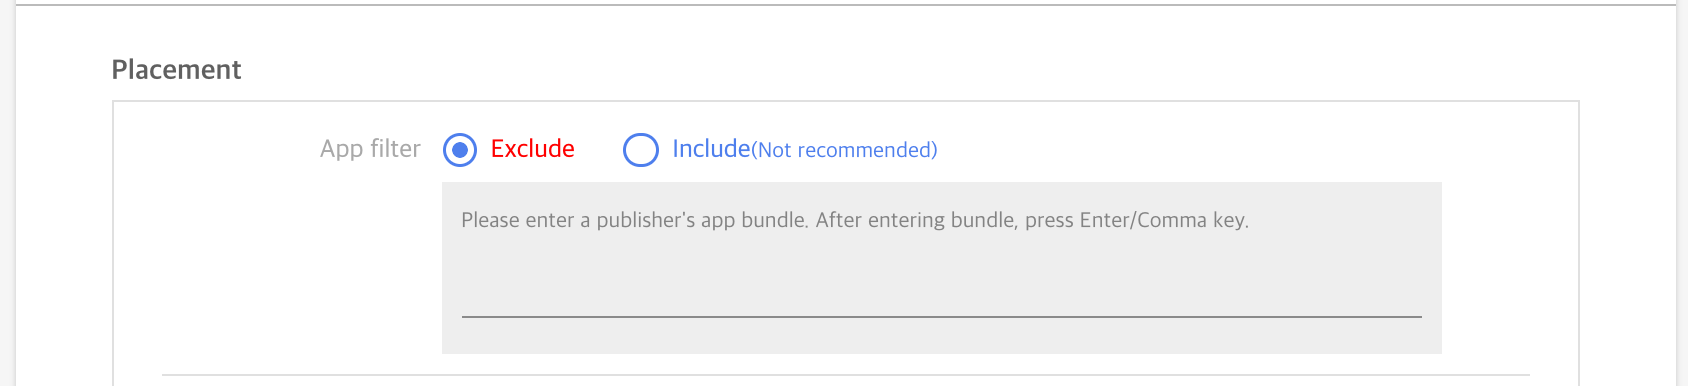Set app filter mode to Exclude

pos(460,150)
